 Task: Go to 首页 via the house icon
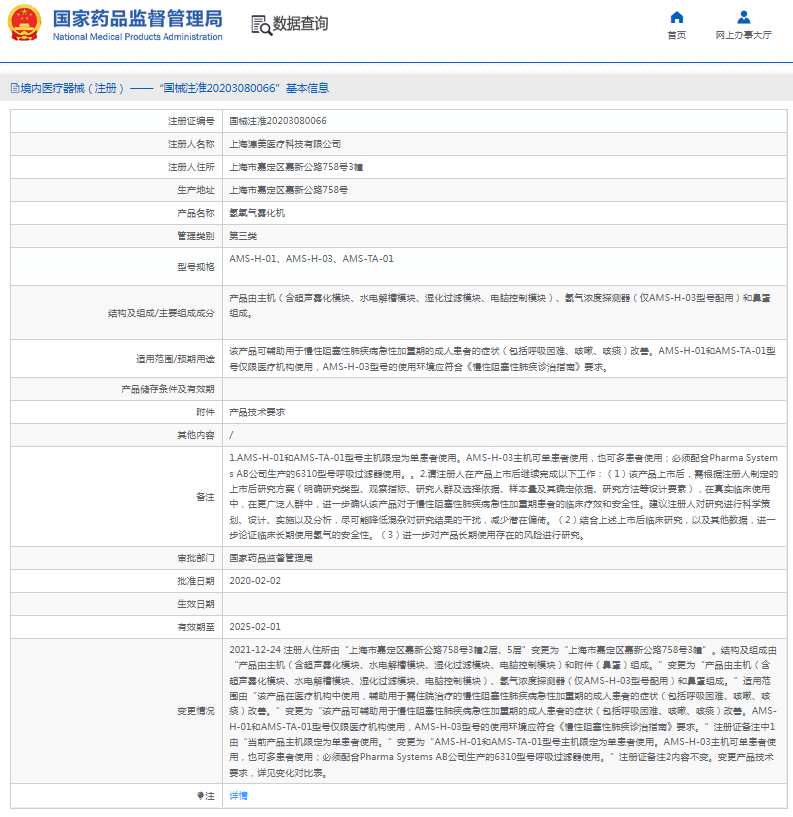pyautogui.click(x=676, y=17)
